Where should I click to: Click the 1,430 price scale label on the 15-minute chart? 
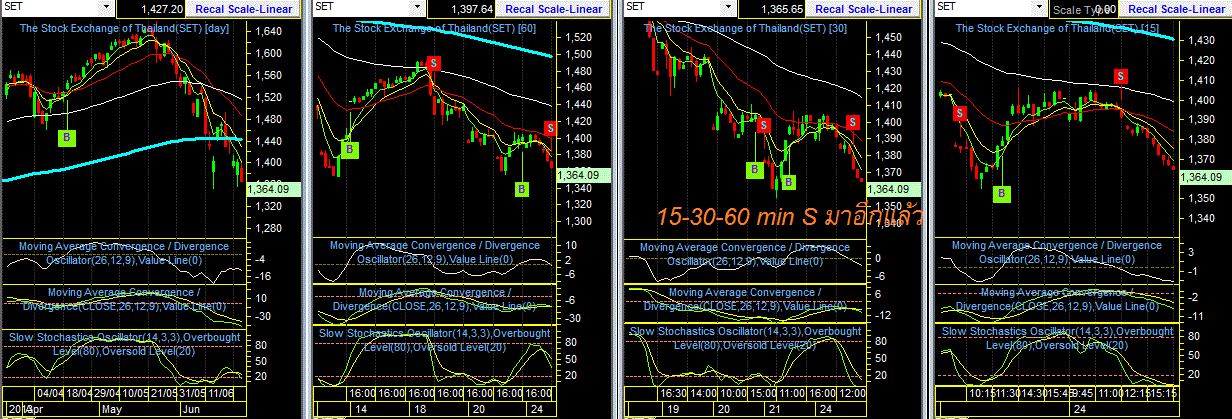pyautogui.click(x=1201, y=40)
